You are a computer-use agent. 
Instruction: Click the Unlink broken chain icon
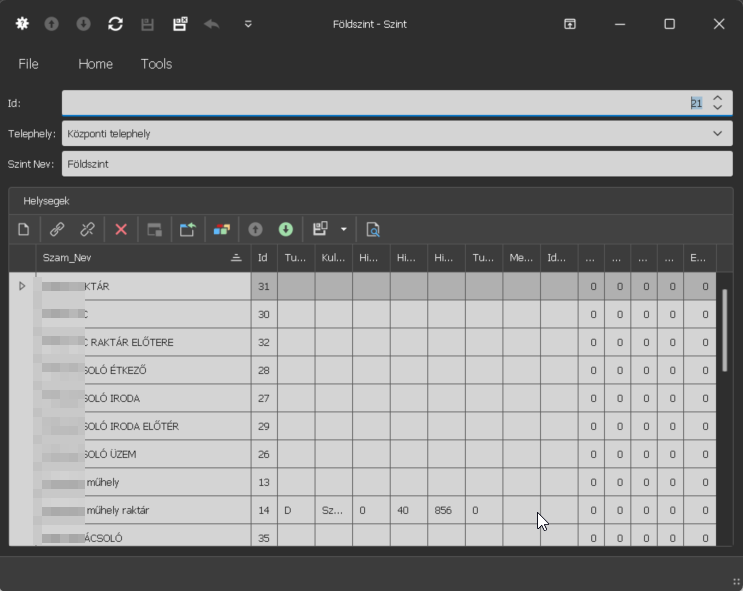(87, 229)
